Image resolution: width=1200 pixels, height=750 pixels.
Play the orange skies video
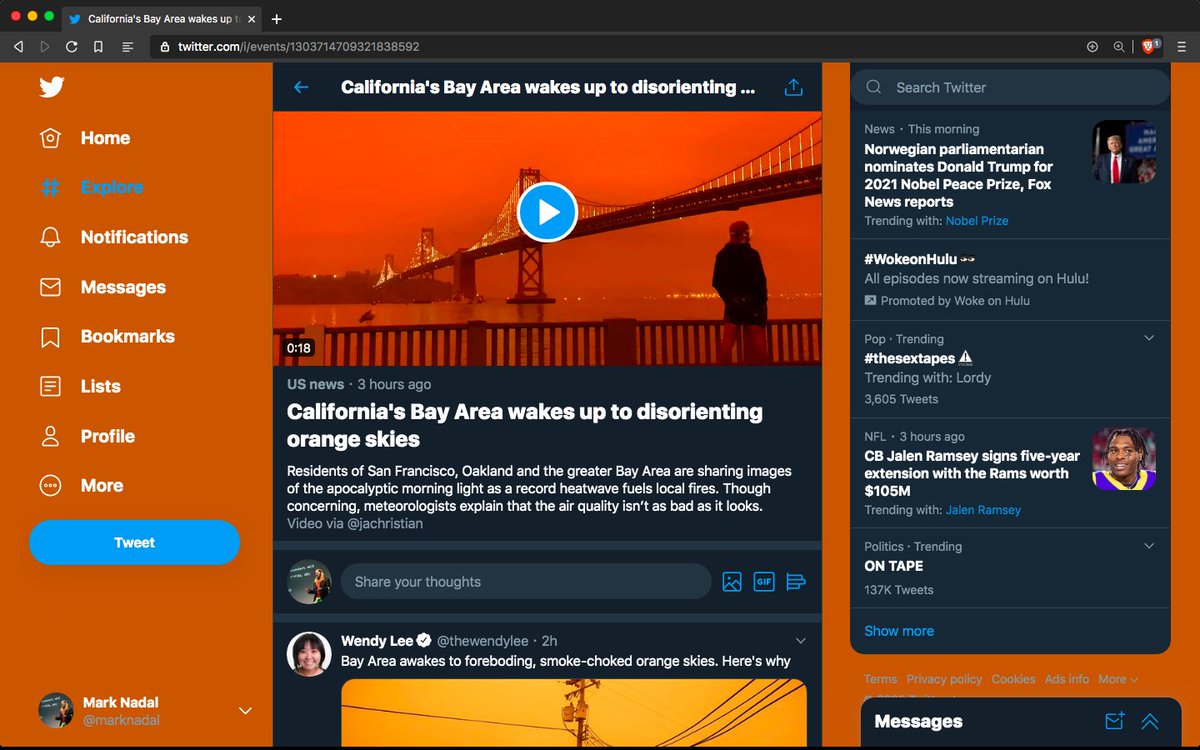click(547, 212)
